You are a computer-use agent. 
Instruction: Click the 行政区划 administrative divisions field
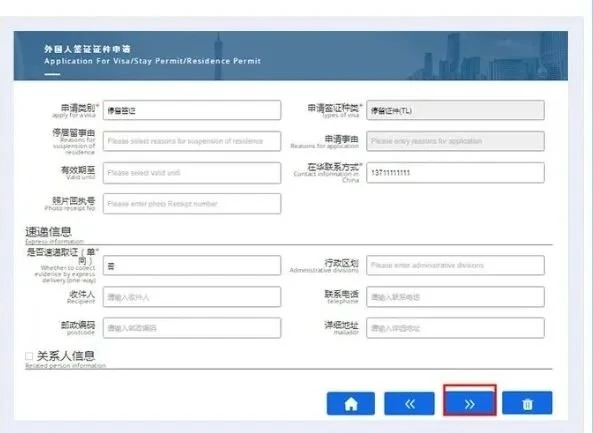click(455, 265)
